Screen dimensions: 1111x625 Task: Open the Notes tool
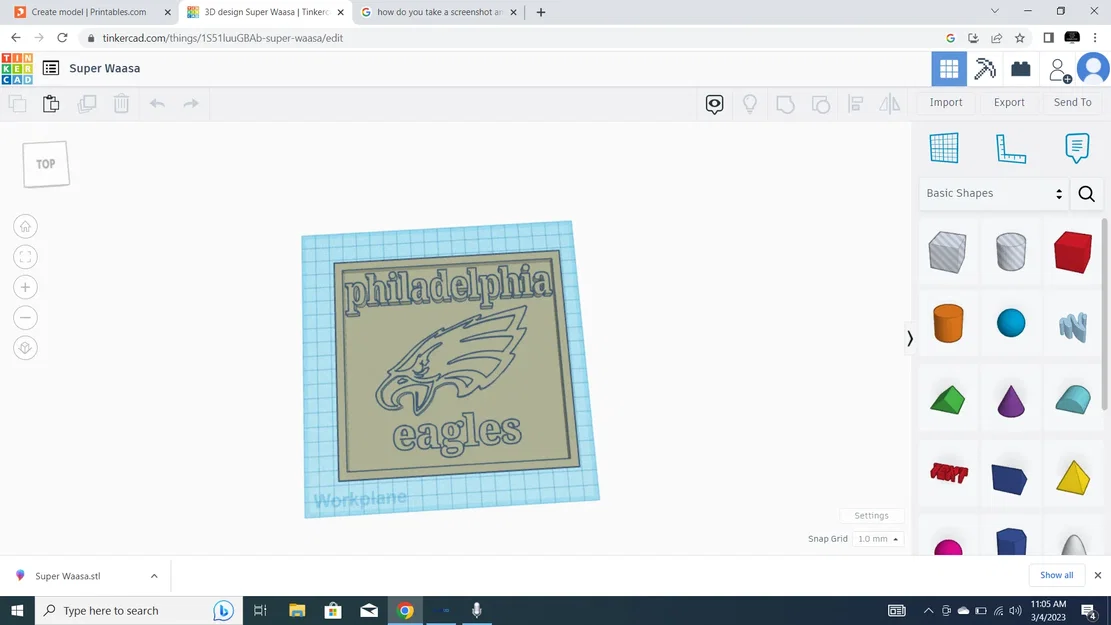tap(1077, 148)
